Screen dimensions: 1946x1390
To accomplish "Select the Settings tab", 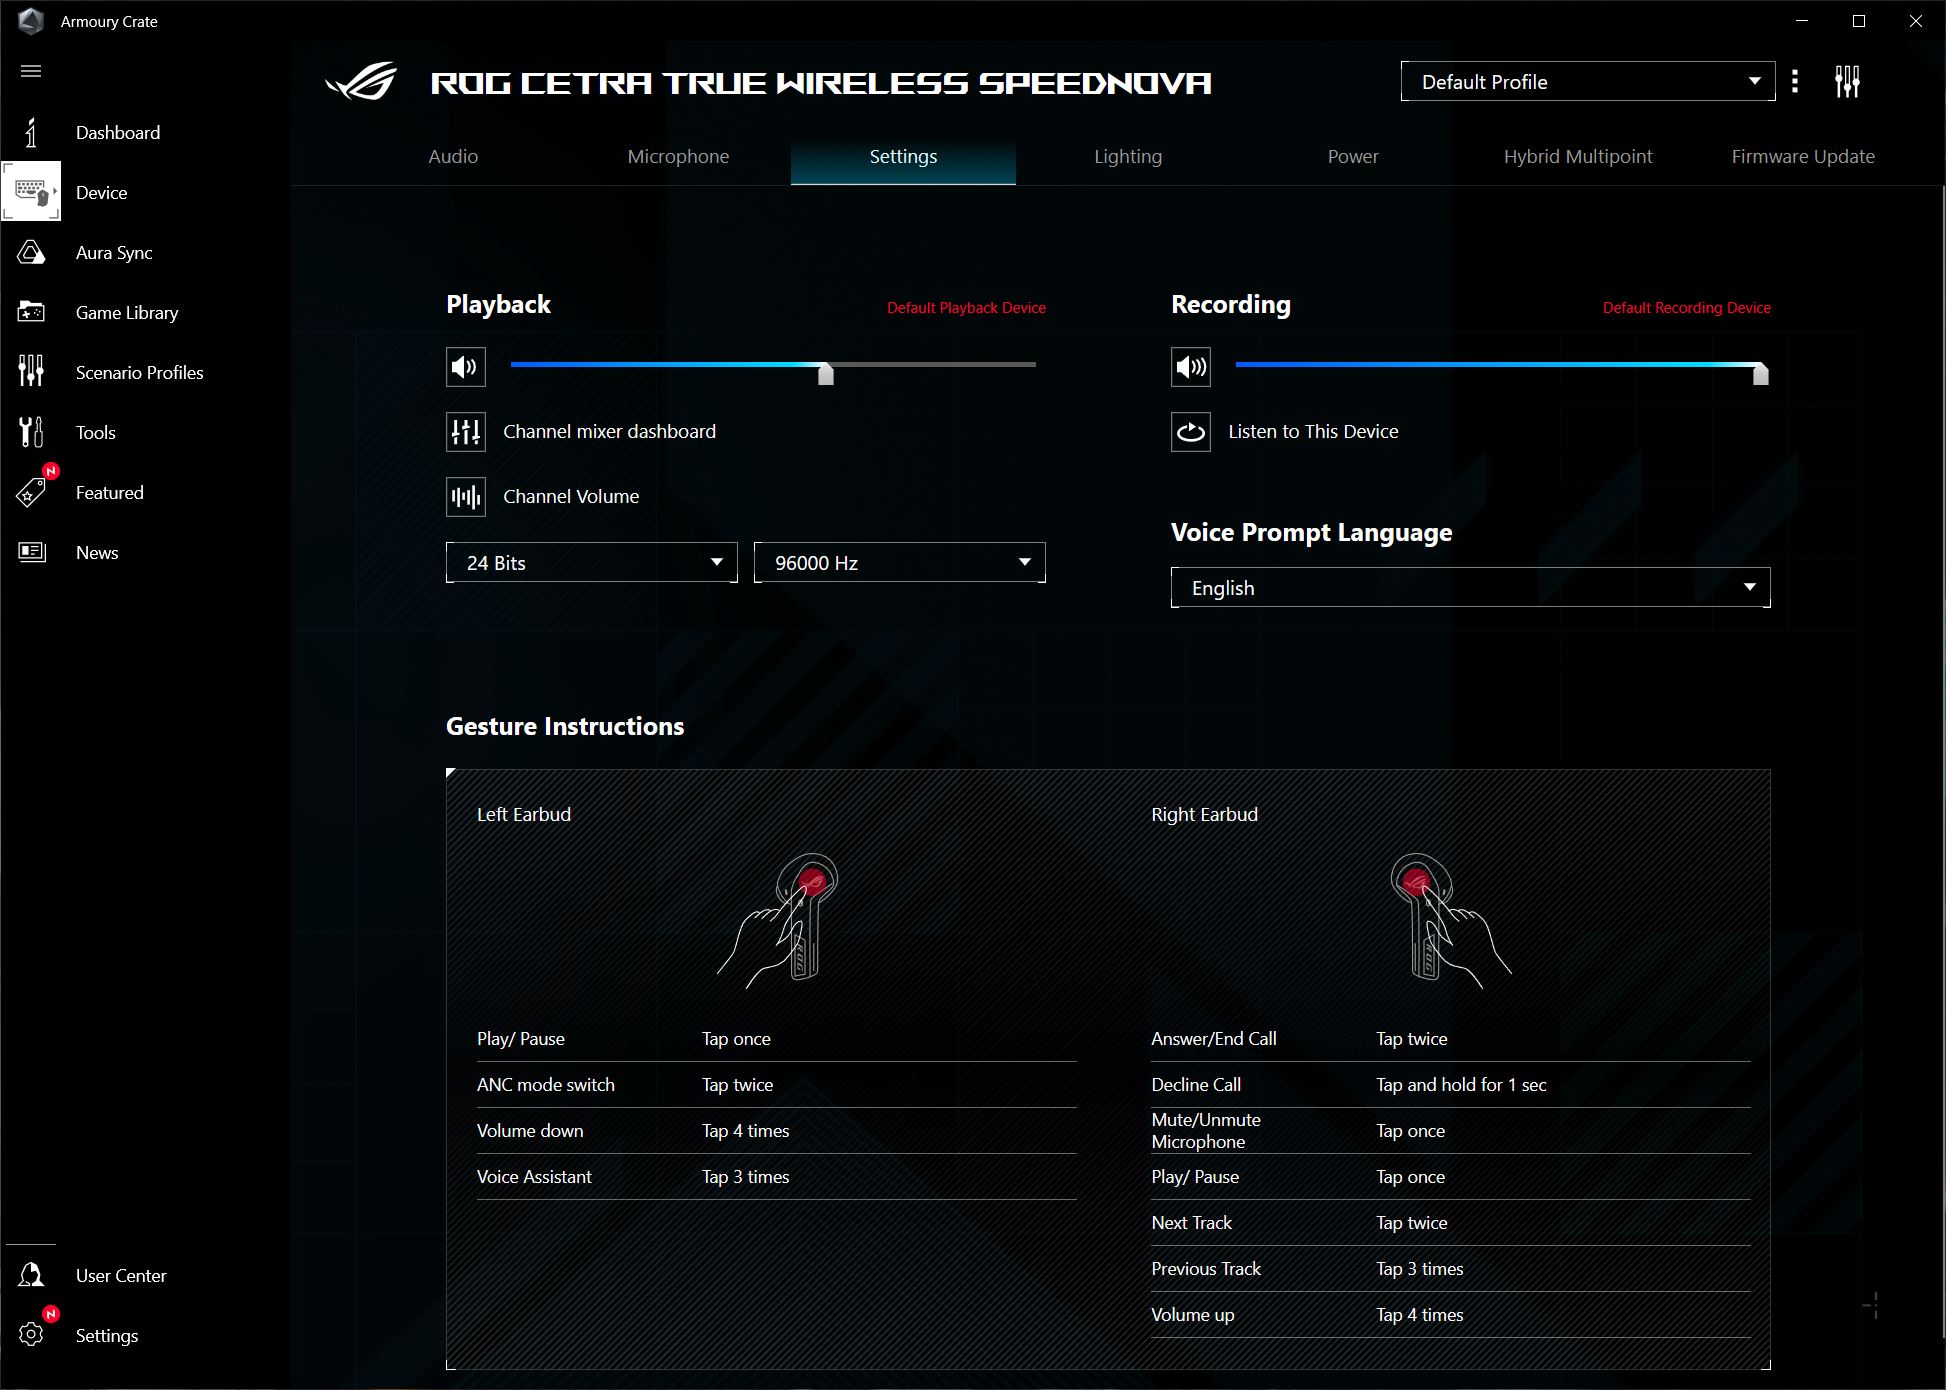I will [903, 157].
